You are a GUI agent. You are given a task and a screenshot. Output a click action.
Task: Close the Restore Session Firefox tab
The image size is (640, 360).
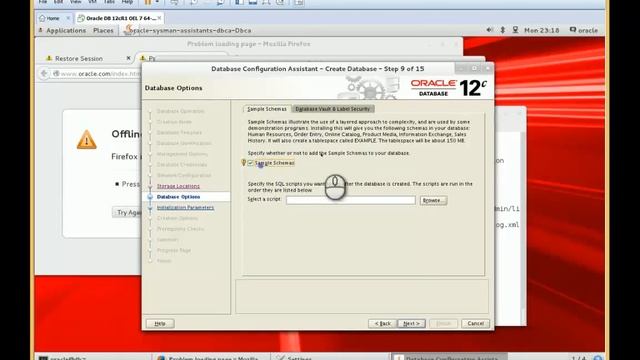[128, 58]
